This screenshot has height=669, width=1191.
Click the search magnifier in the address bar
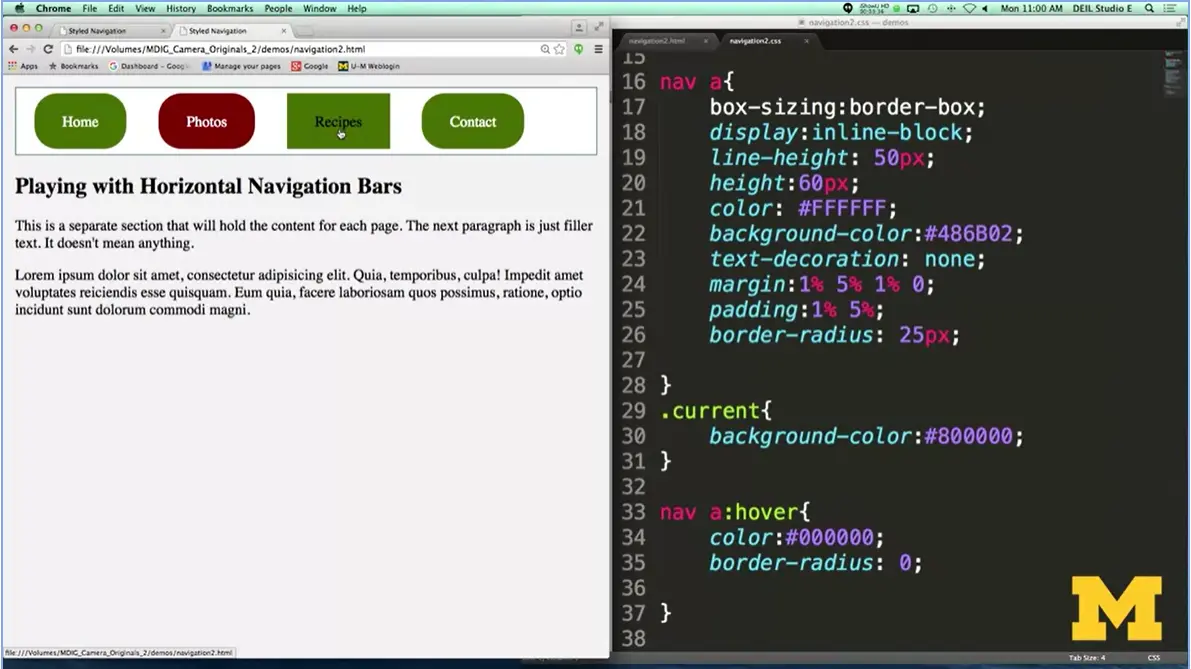pos(545,48)
